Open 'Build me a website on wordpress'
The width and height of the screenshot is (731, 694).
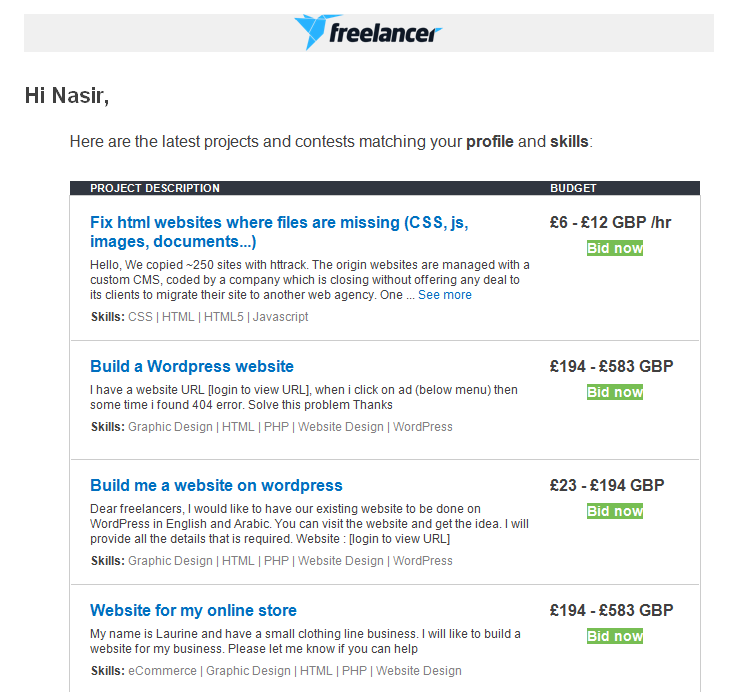216,485
